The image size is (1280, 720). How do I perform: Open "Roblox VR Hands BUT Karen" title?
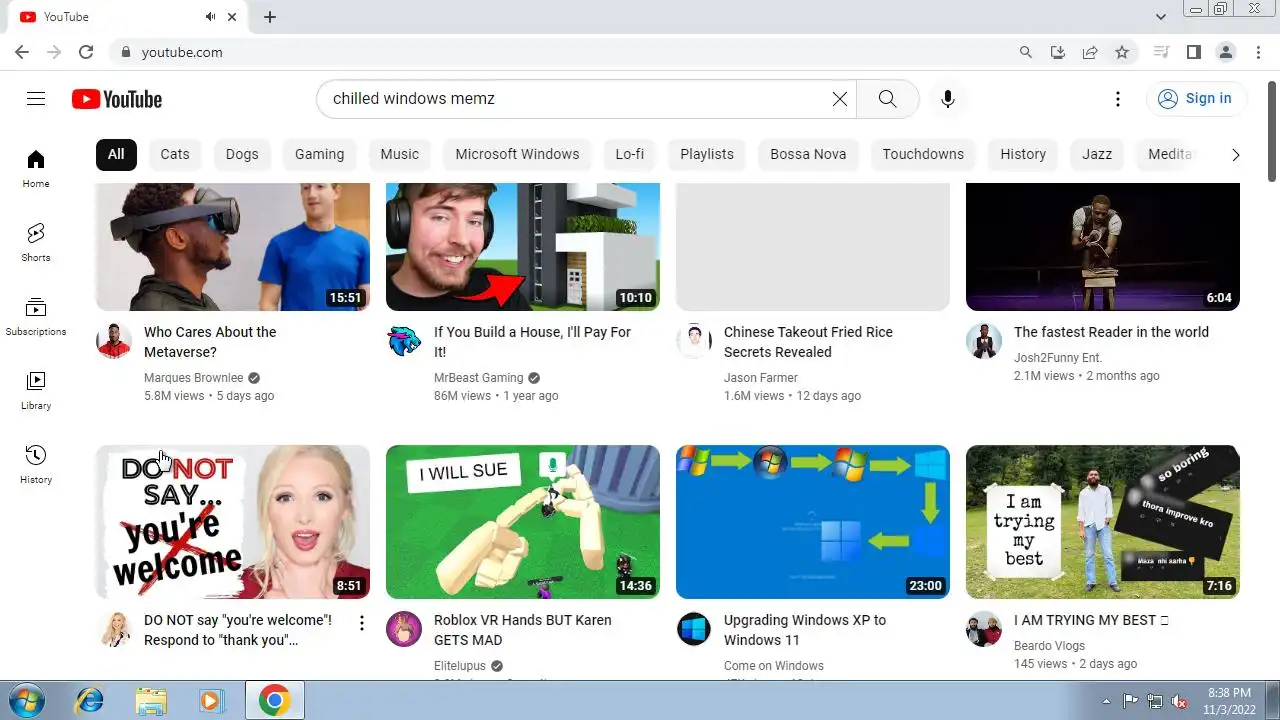point(522,630)
